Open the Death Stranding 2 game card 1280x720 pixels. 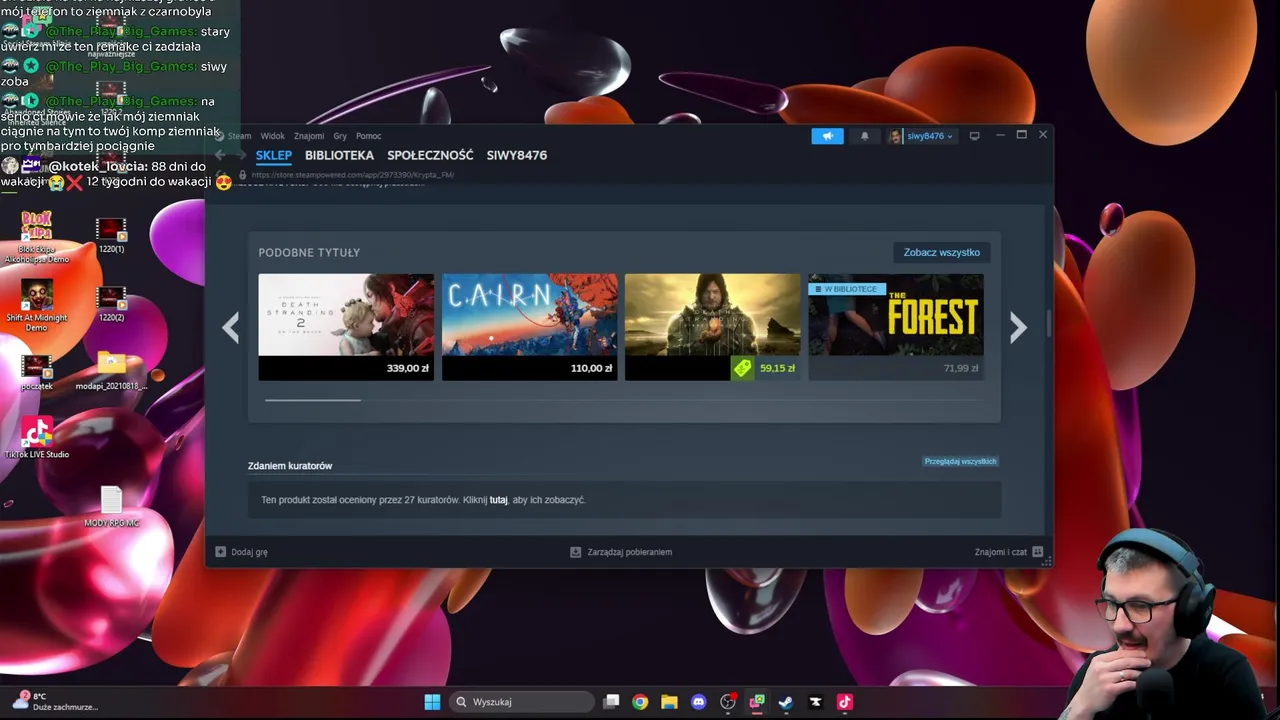(x=346, y=327)
